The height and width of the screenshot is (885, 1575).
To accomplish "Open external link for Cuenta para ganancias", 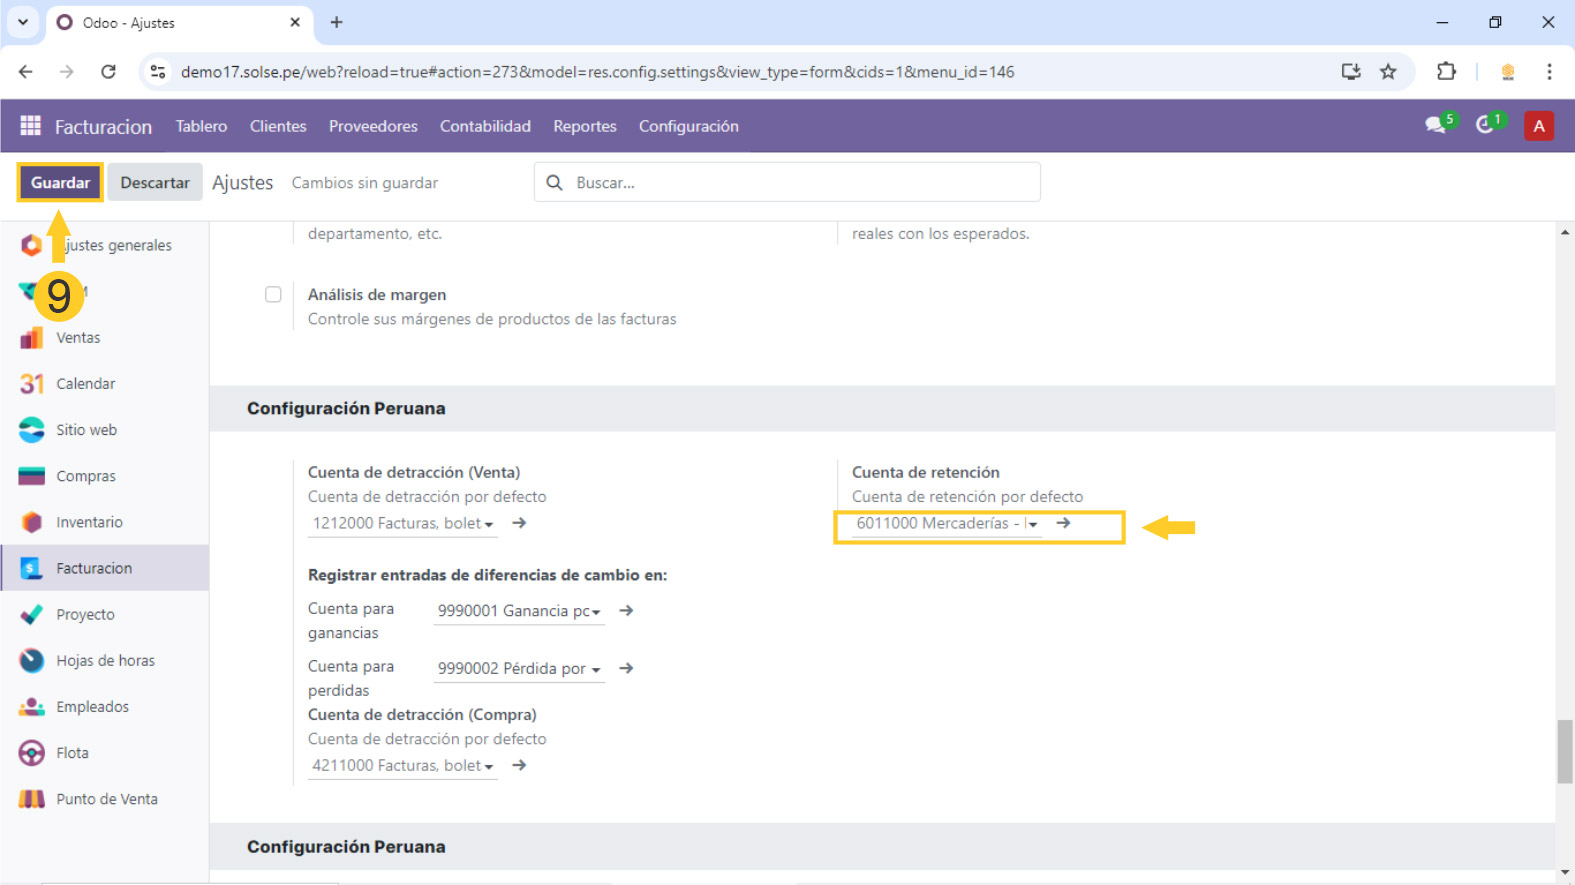I will 626,611.
